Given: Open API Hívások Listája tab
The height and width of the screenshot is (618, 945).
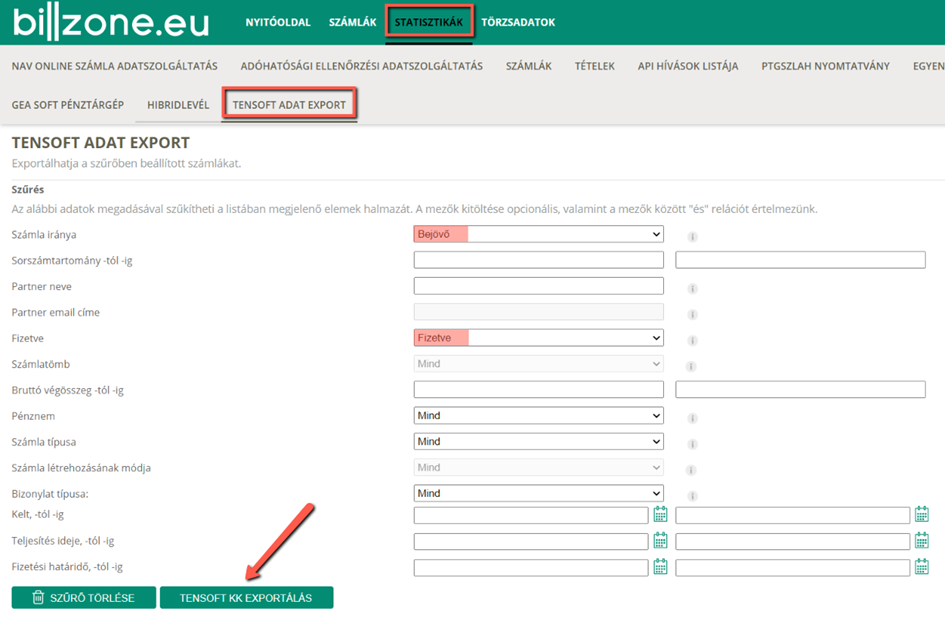Looking at the screenshot, I should tap(688, 66).
